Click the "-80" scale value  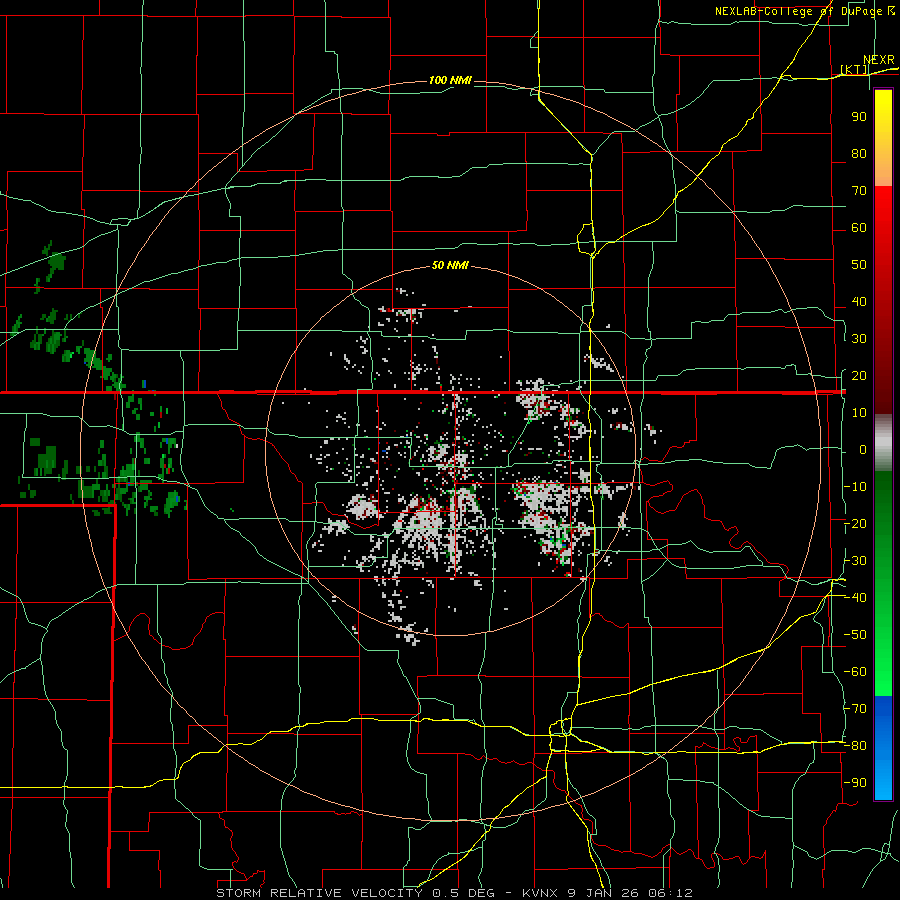click(x=855, y=746)
